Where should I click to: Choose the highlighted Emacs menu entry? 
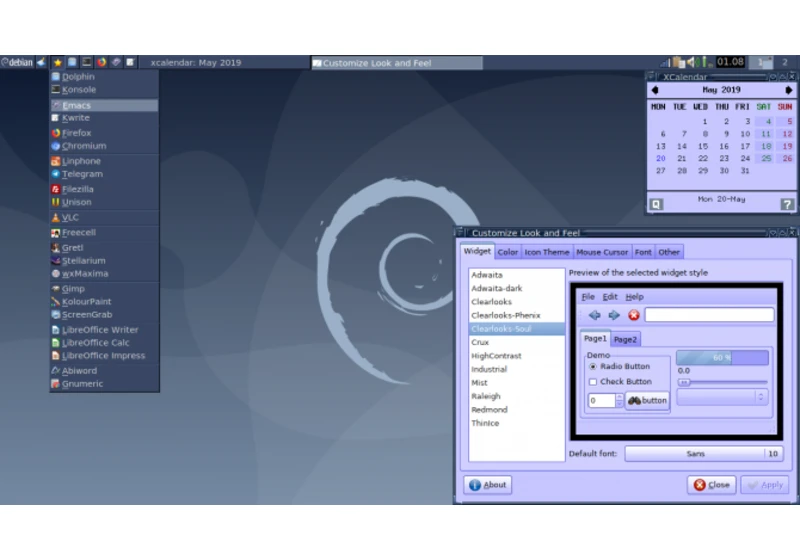click(104, 105)
